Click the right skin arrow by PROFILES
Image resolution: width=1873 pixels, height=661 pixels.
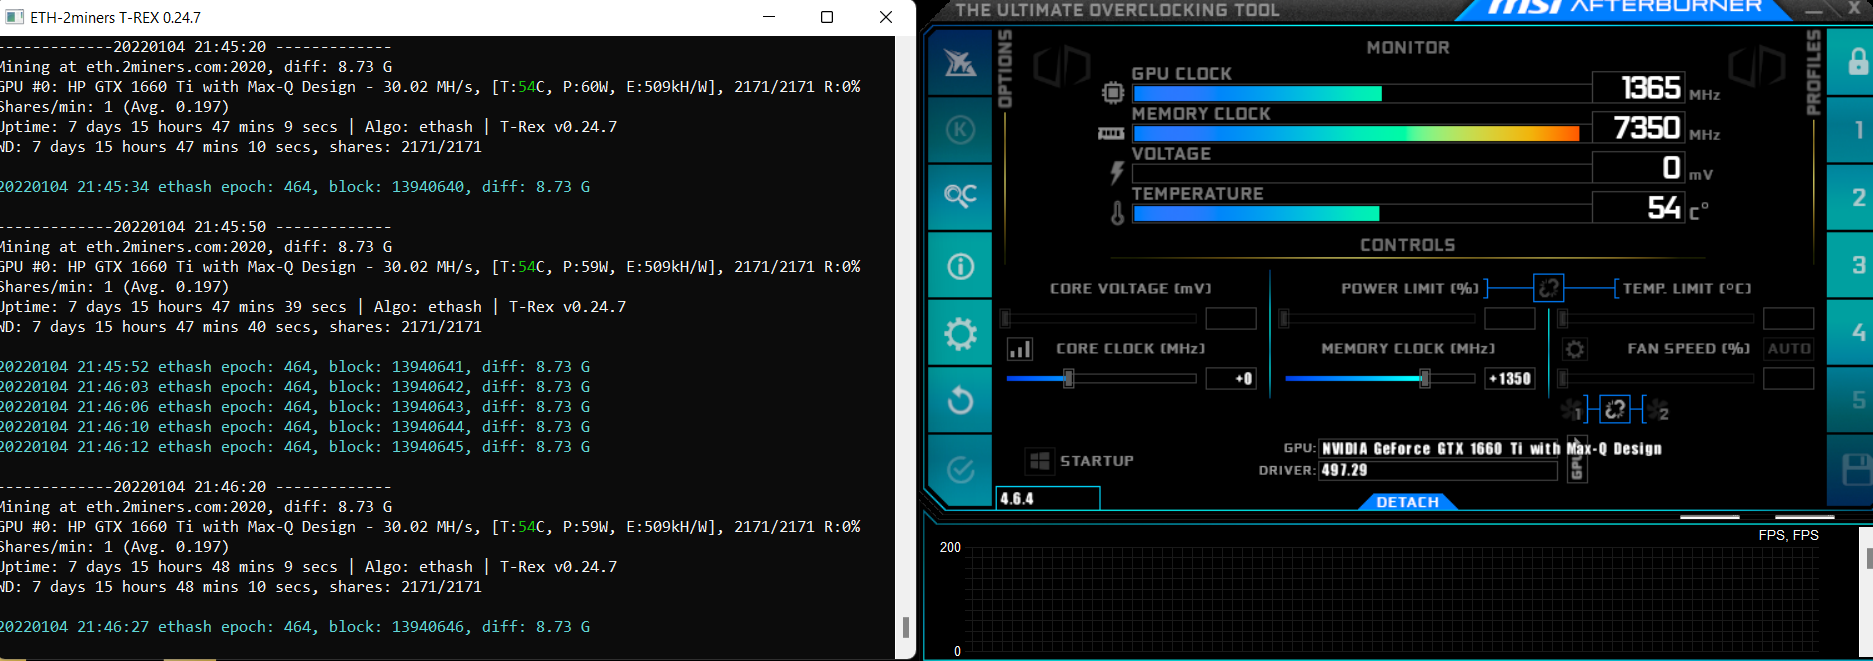[x=1756, y=66]
